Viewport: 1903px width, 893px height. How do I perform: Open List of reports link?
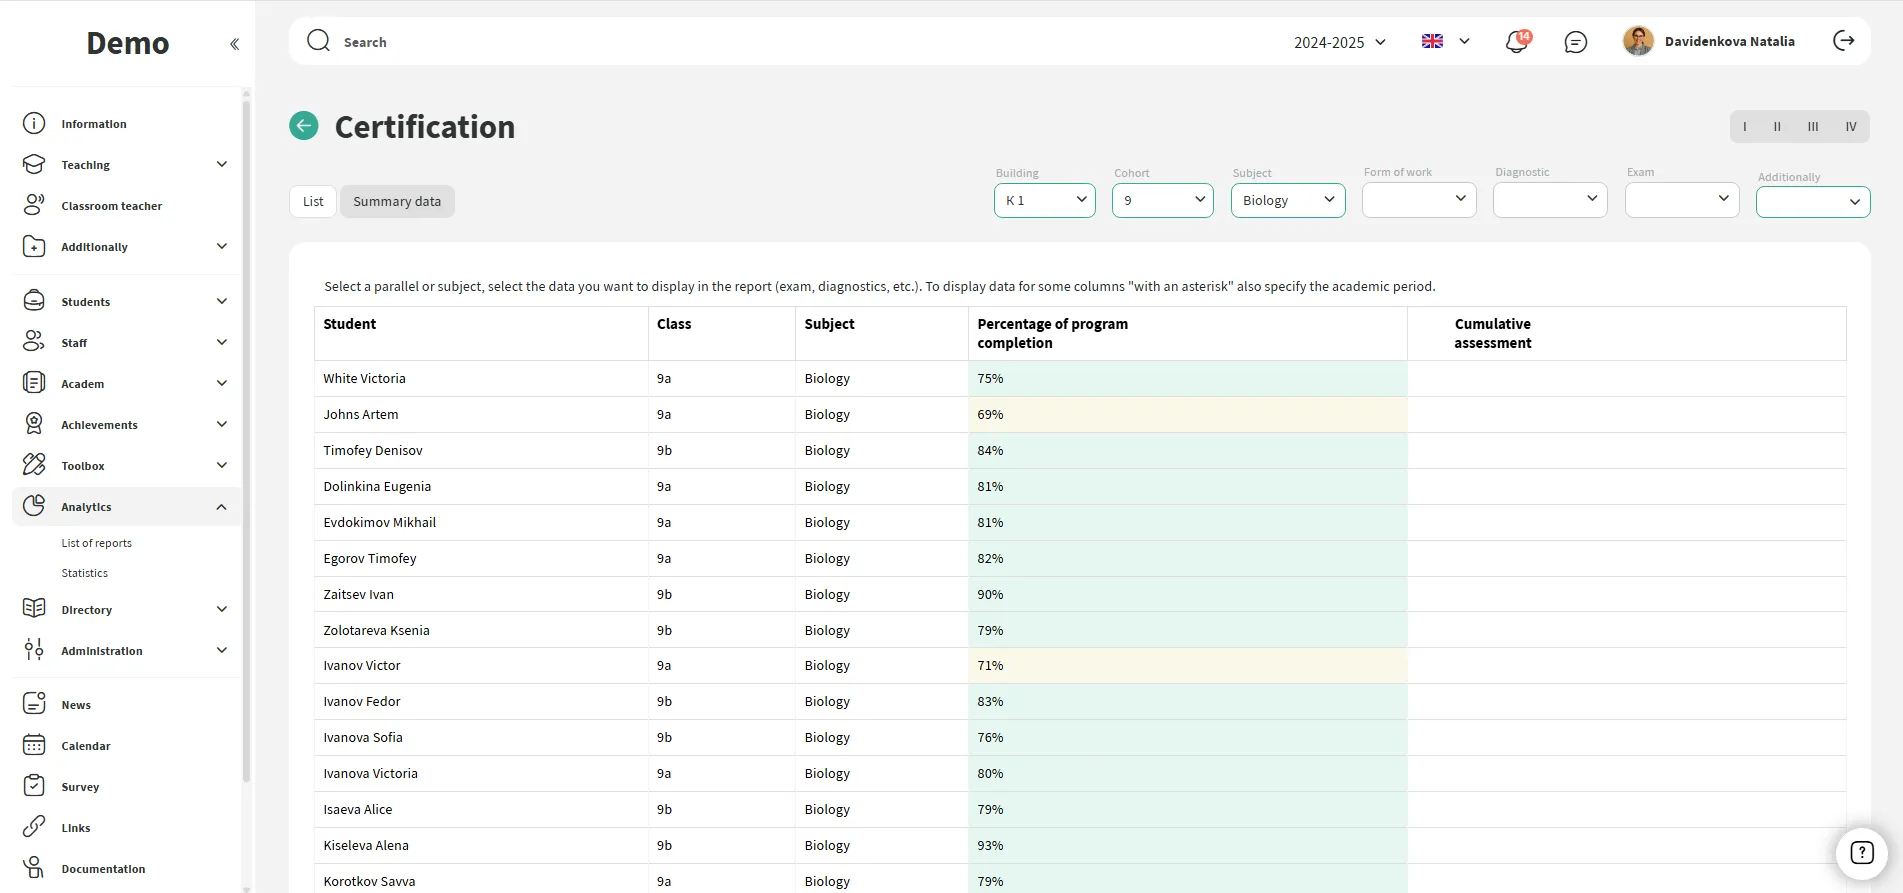(96, 543)
